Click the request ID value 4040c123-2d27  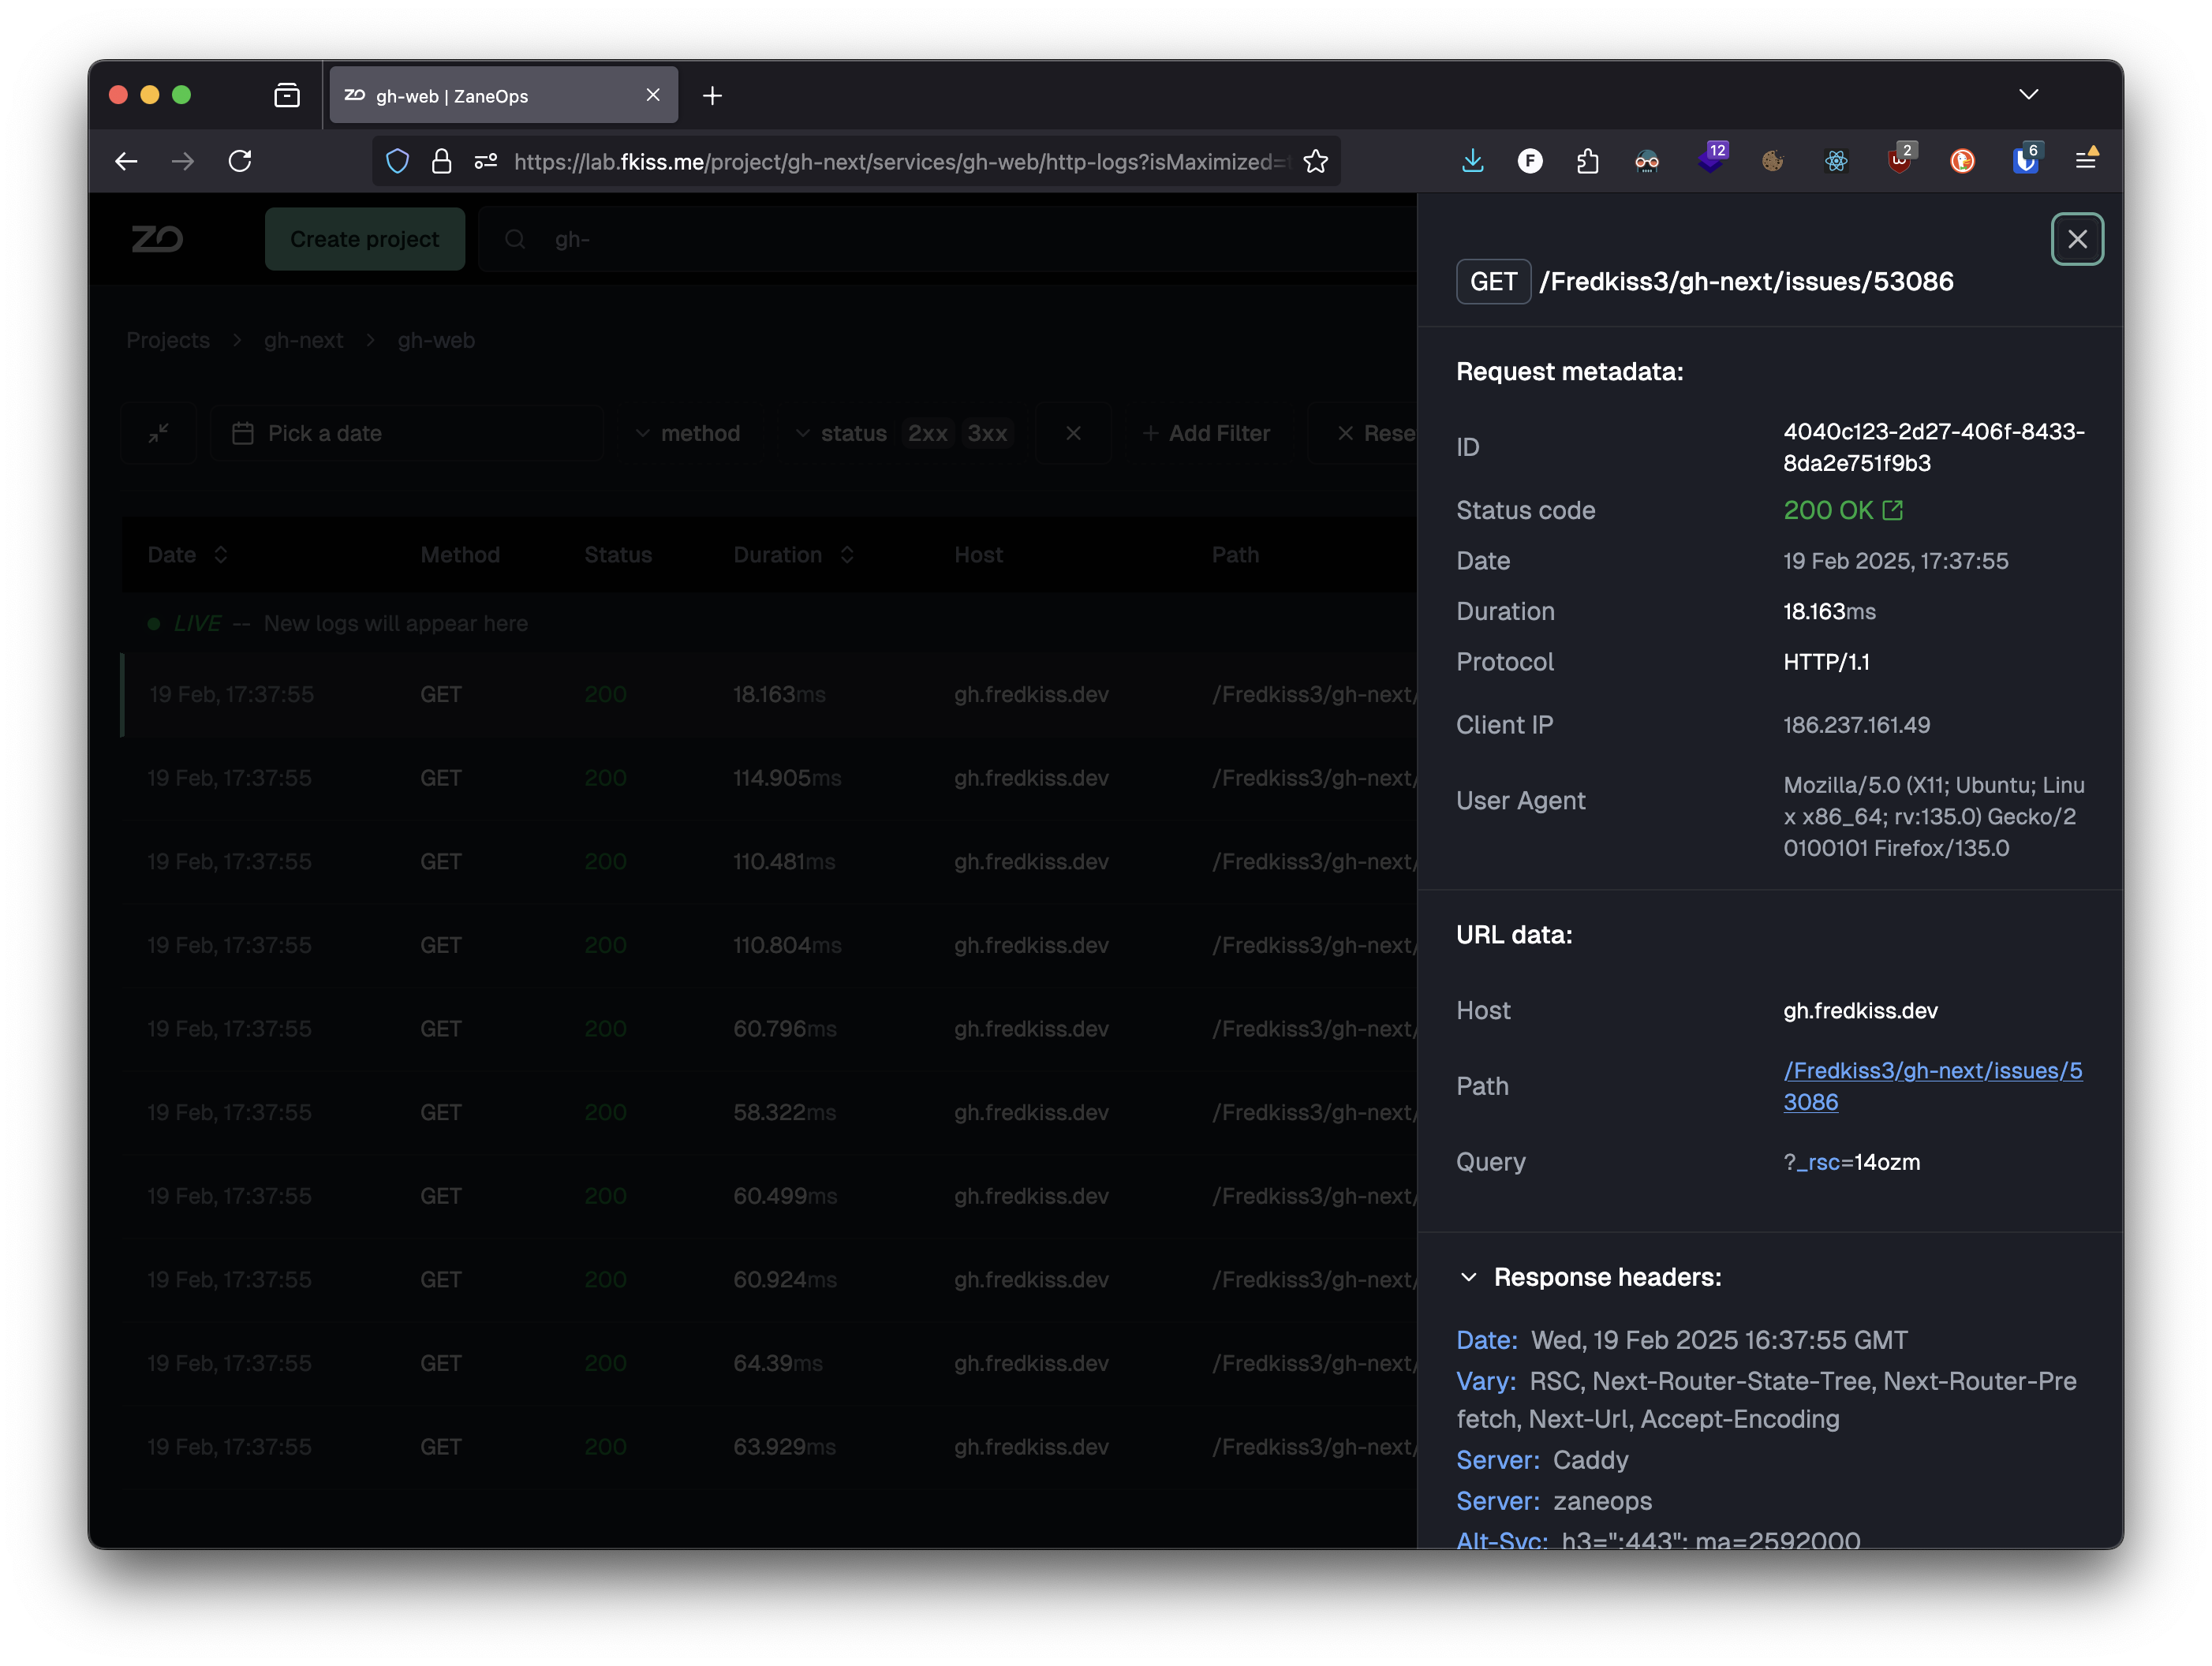(x=1933, y=447)
